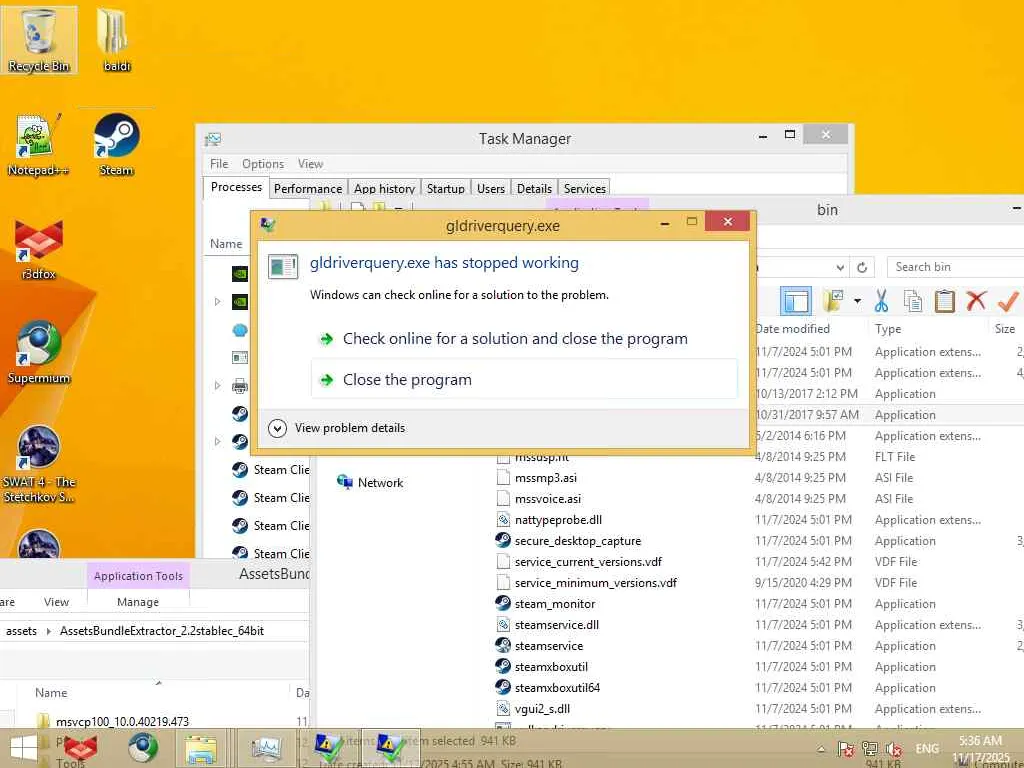Open the Manage tab under Application Tools
This screenshot has width=1024, height=768.
(x=137, y=602)
